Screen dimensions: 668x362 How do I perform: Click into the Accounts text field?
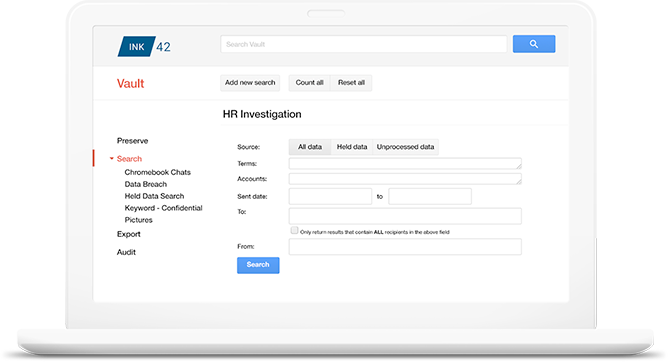[405, 179]
